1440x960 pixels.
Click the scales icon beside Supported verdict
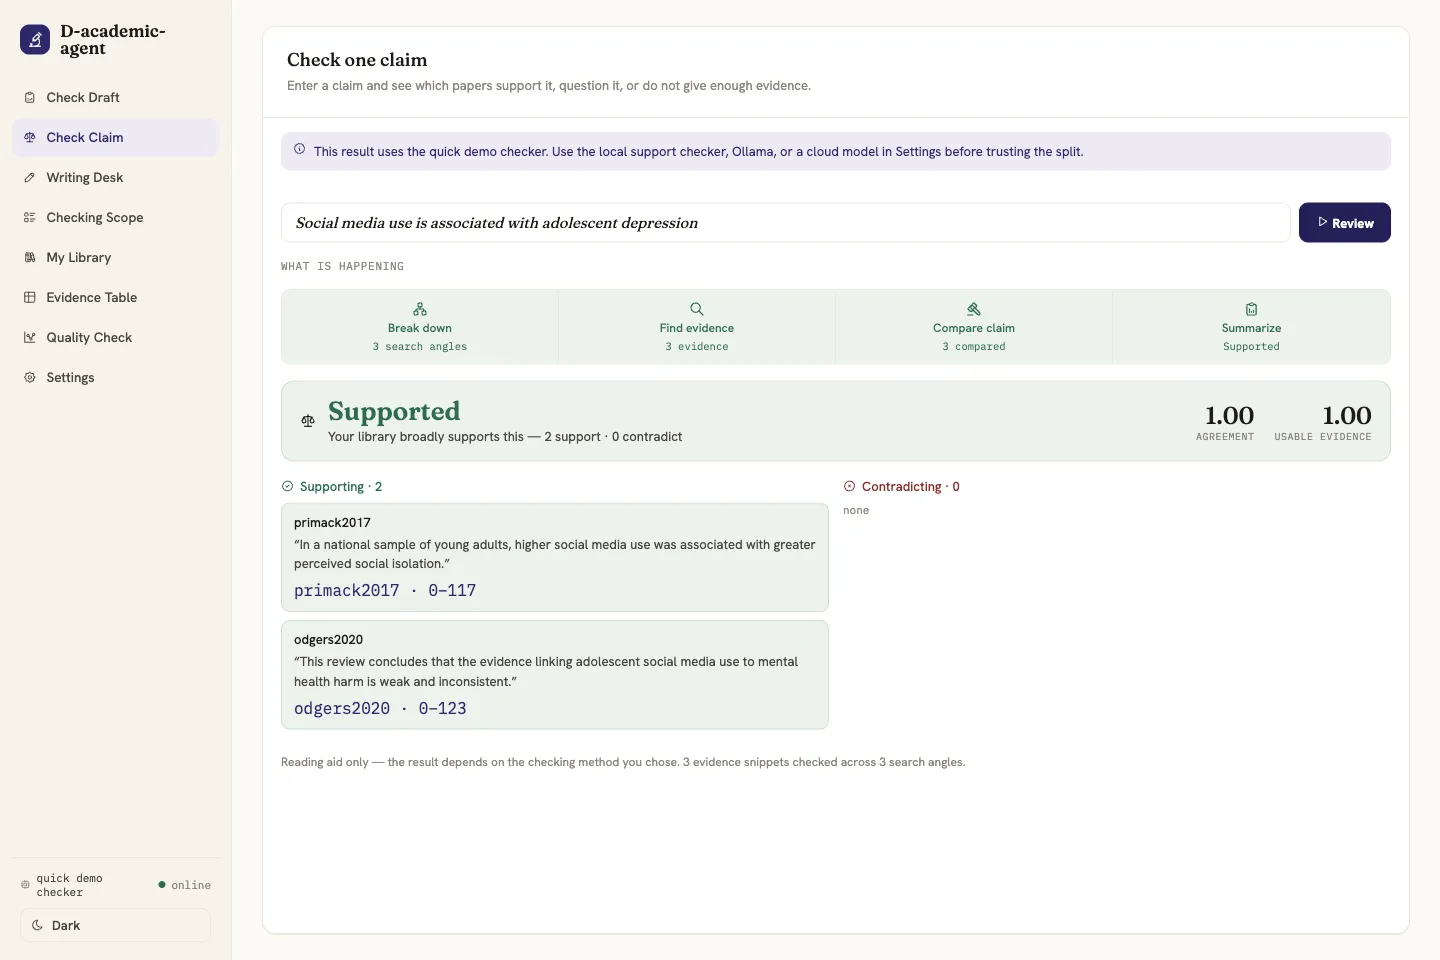point(308,421)
